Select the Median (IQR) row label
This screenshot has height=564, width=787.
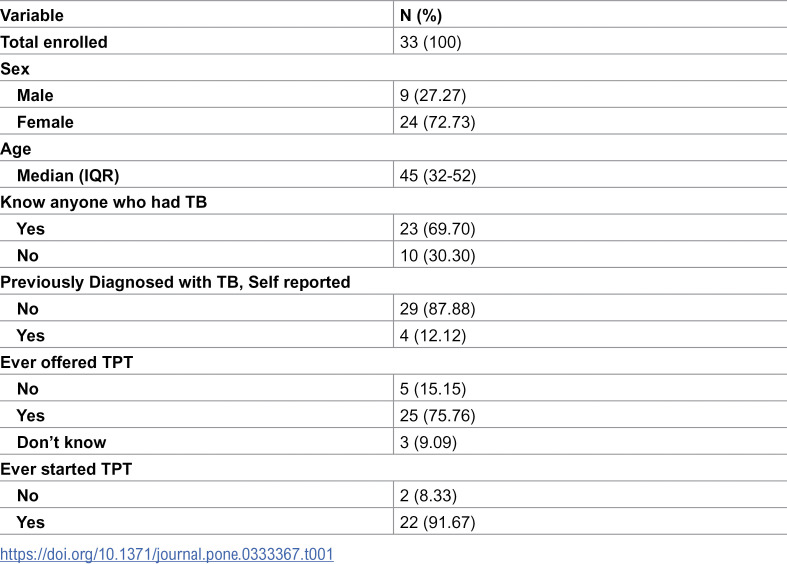click(68, 176)
